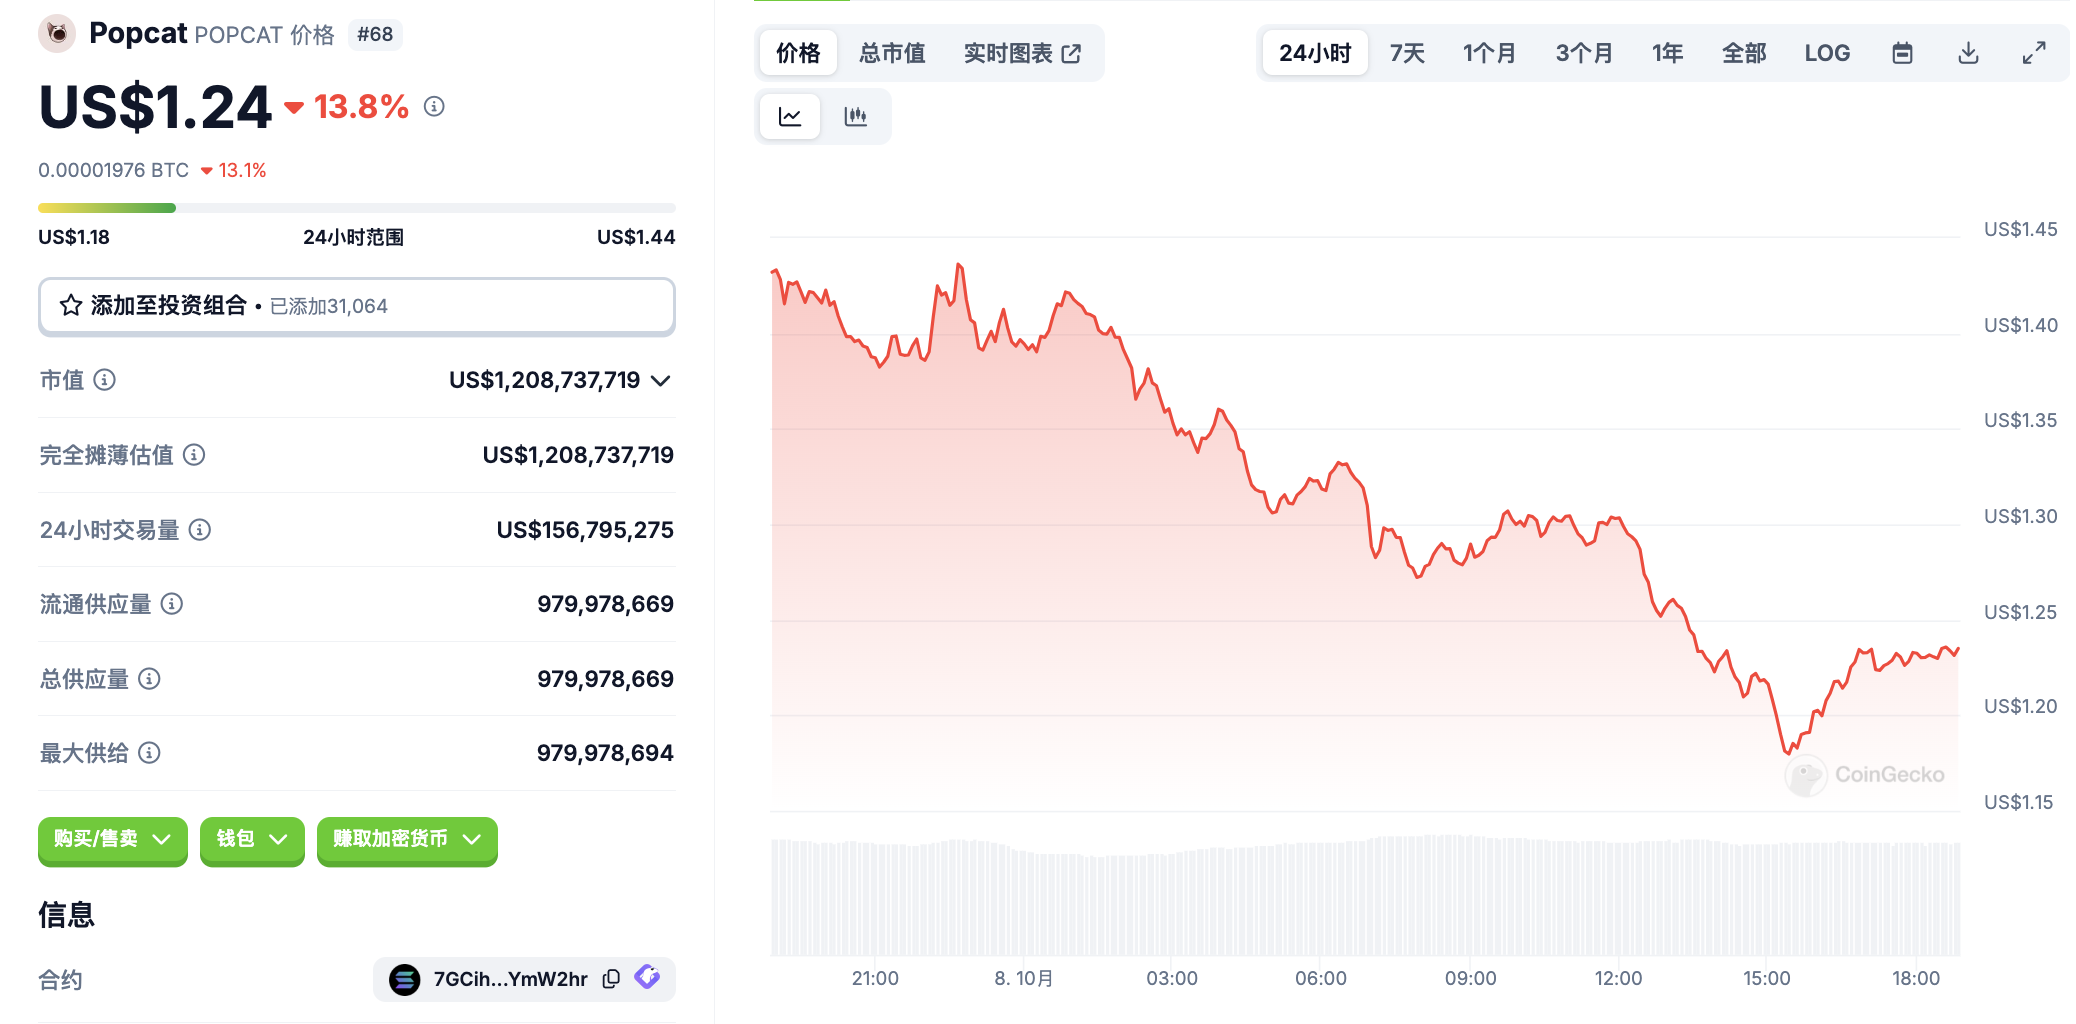
Task: Expand the market cap value chevron
Action: click(660, 380)
